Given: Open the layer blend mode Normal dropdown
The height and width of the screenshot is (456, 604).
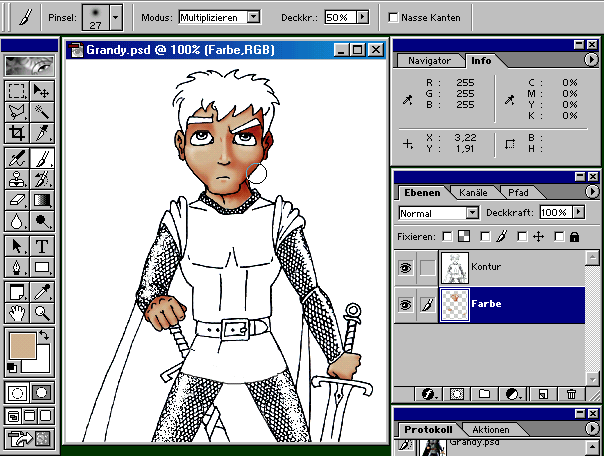Looking at the screenshot, I should coord(472,213).
